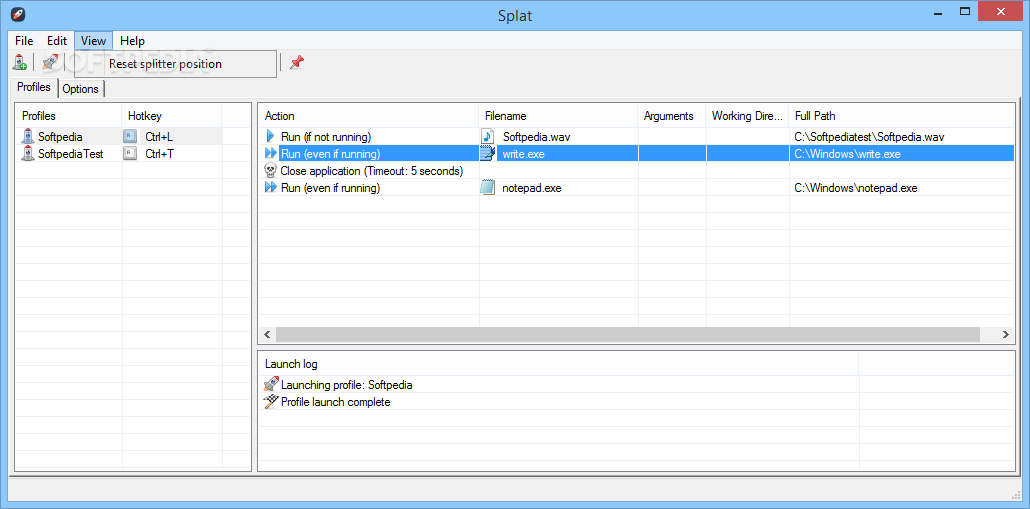Choose Reset splitter position from View menu

pos(175,64)
